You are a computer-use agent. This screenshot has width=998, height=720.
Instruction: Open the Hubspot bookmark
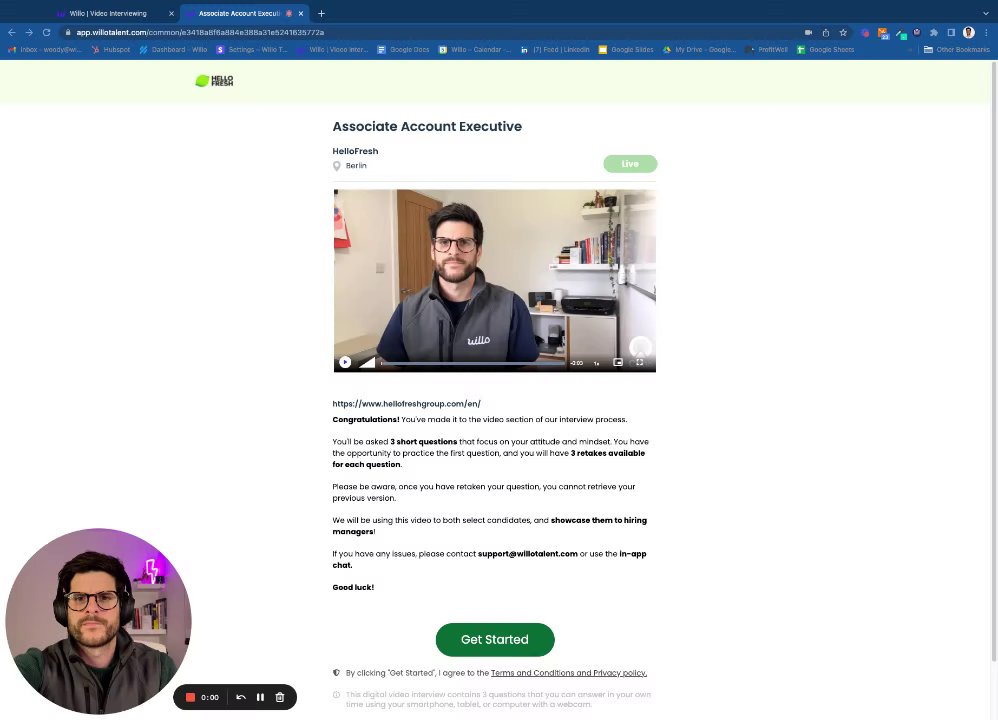click(x=111, y=50)
